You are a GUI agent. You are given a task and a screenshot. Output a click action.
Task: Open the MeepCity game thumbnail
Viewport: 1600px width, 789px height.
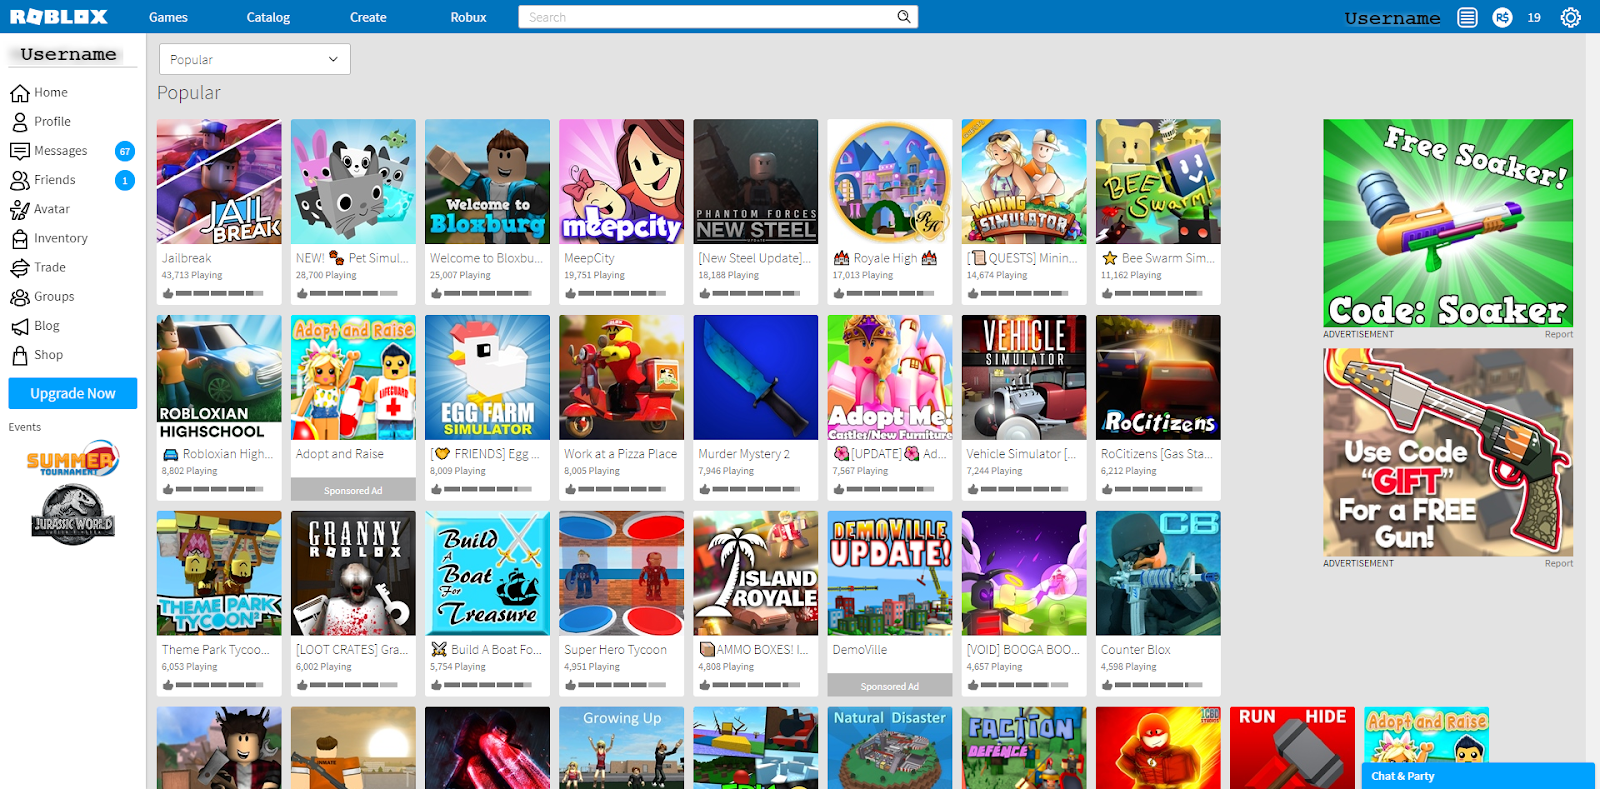click(x=622, y=182)
